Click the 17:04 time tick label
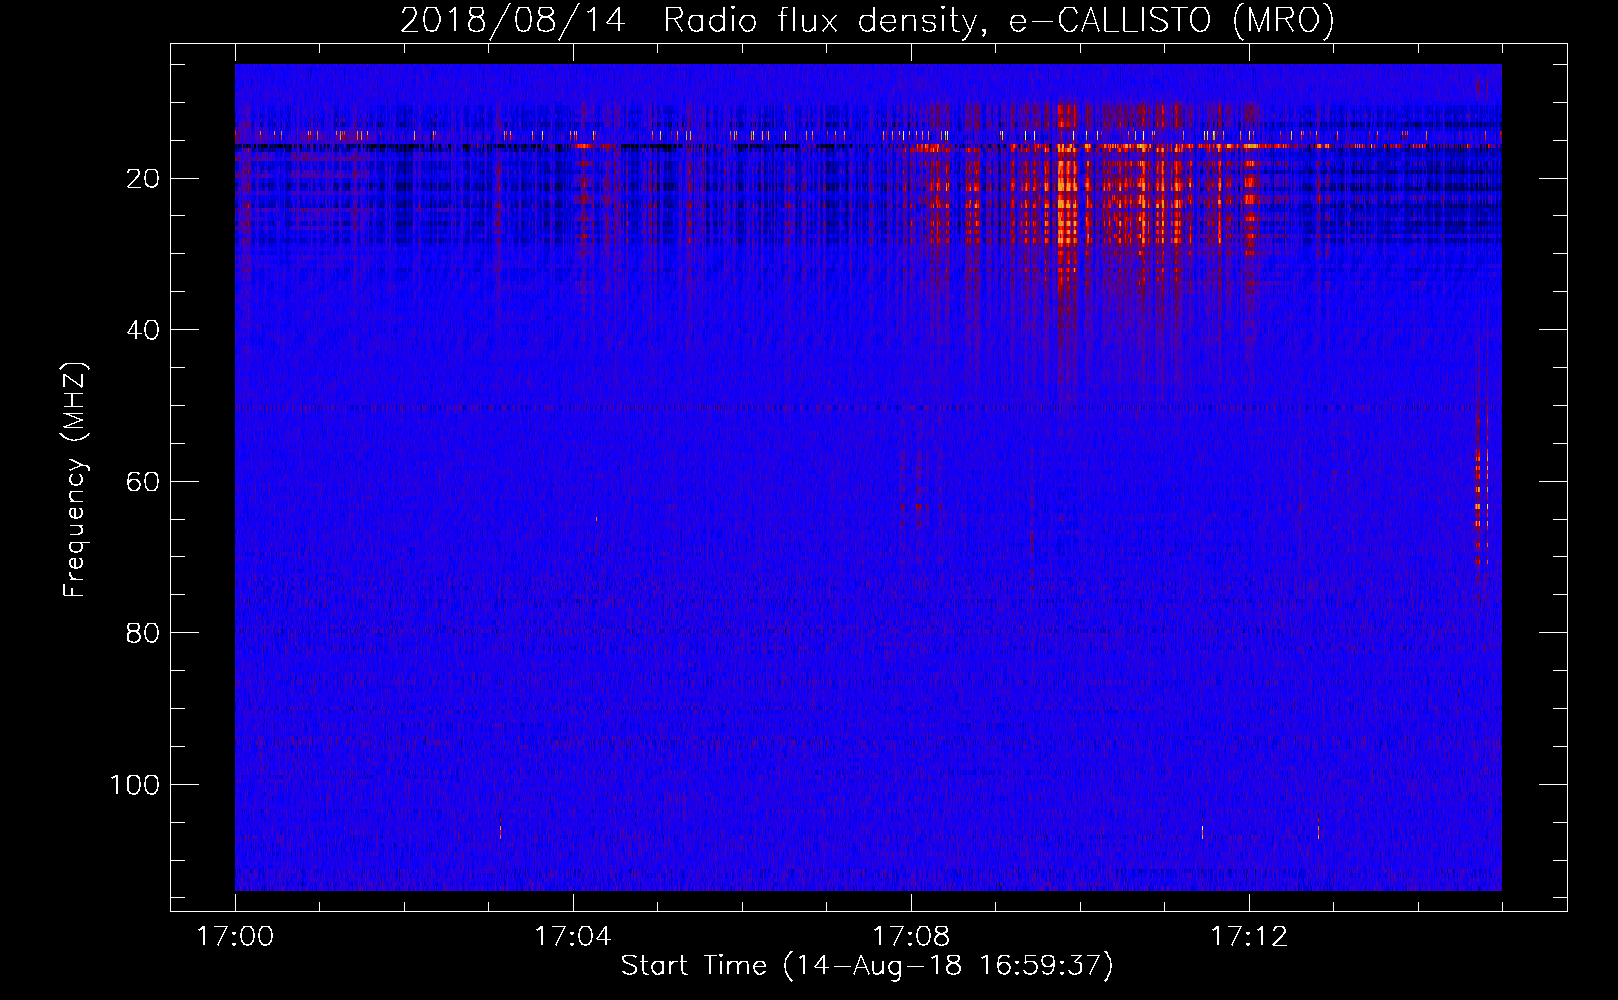1618x1000 pixels. click(572, 937)
